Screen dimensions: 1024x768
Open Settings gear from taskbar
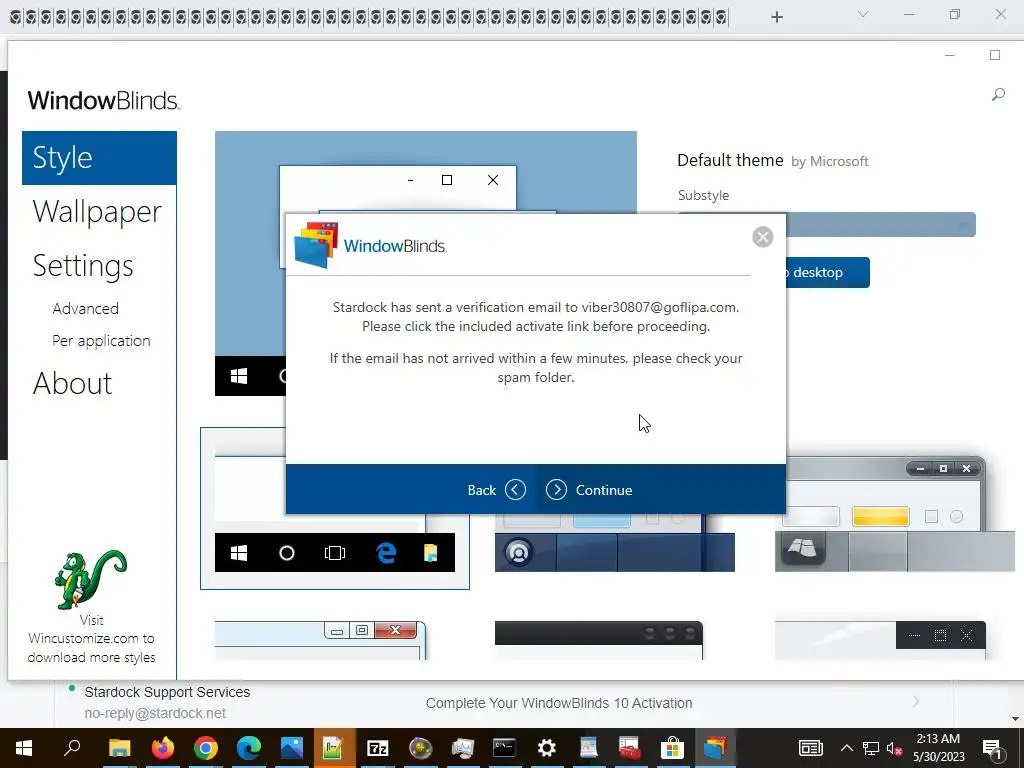tap(547, 748)
